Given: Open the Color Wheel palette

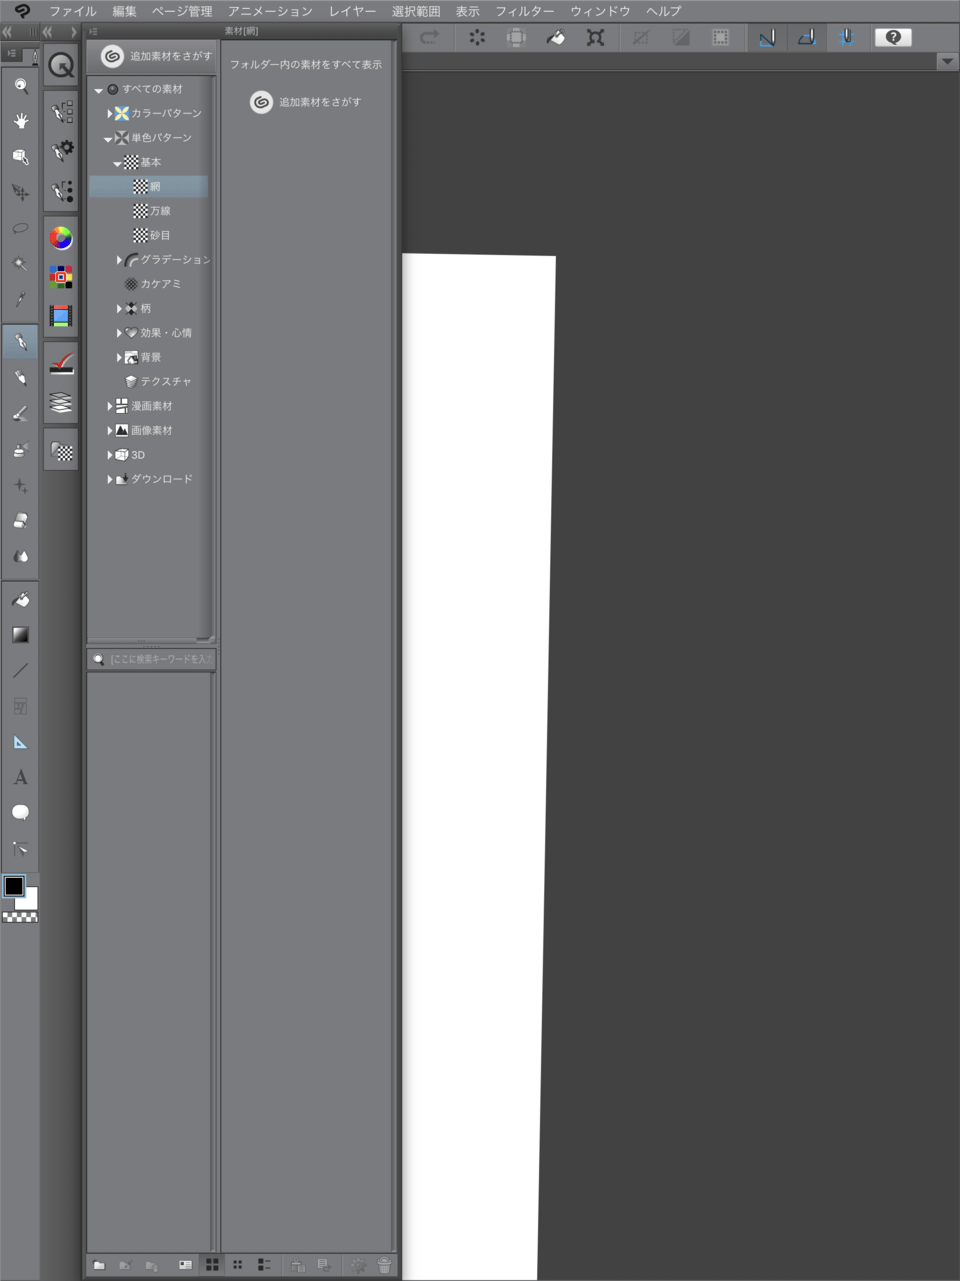Looking at the screenshot, I should coord(61,238).
